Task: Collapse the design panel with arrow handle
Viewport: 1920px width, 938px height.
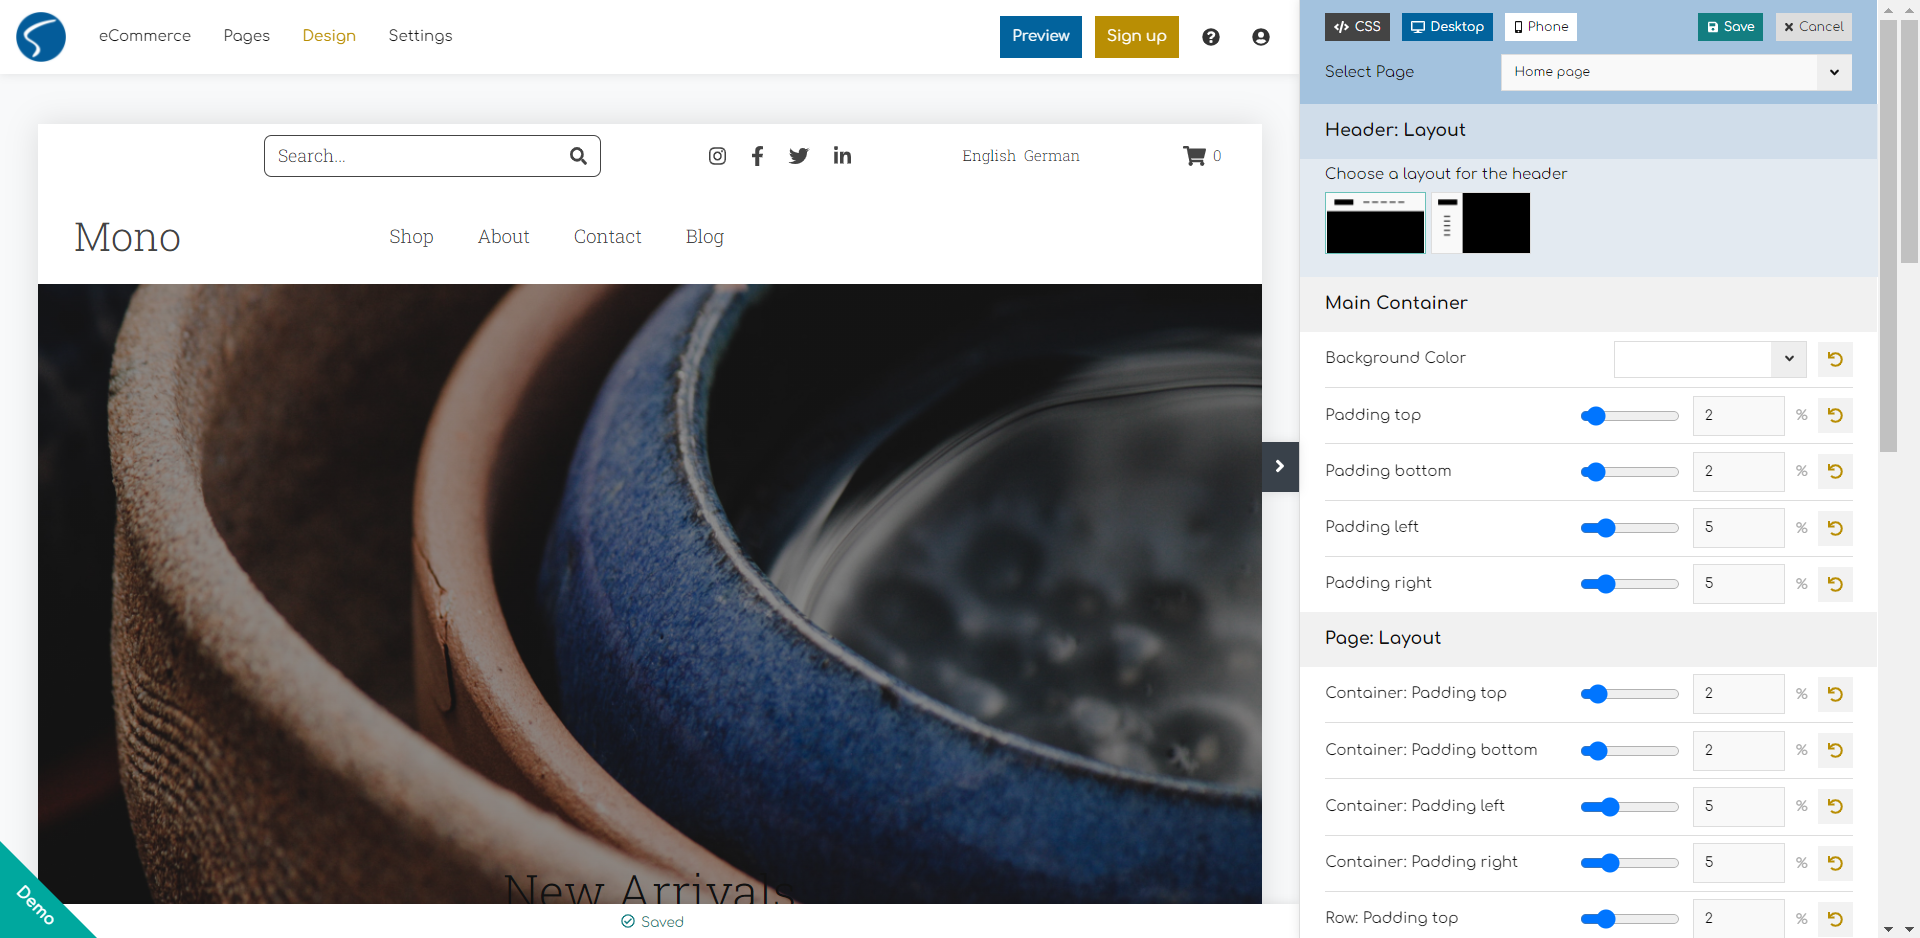Action: [1280, 467]
